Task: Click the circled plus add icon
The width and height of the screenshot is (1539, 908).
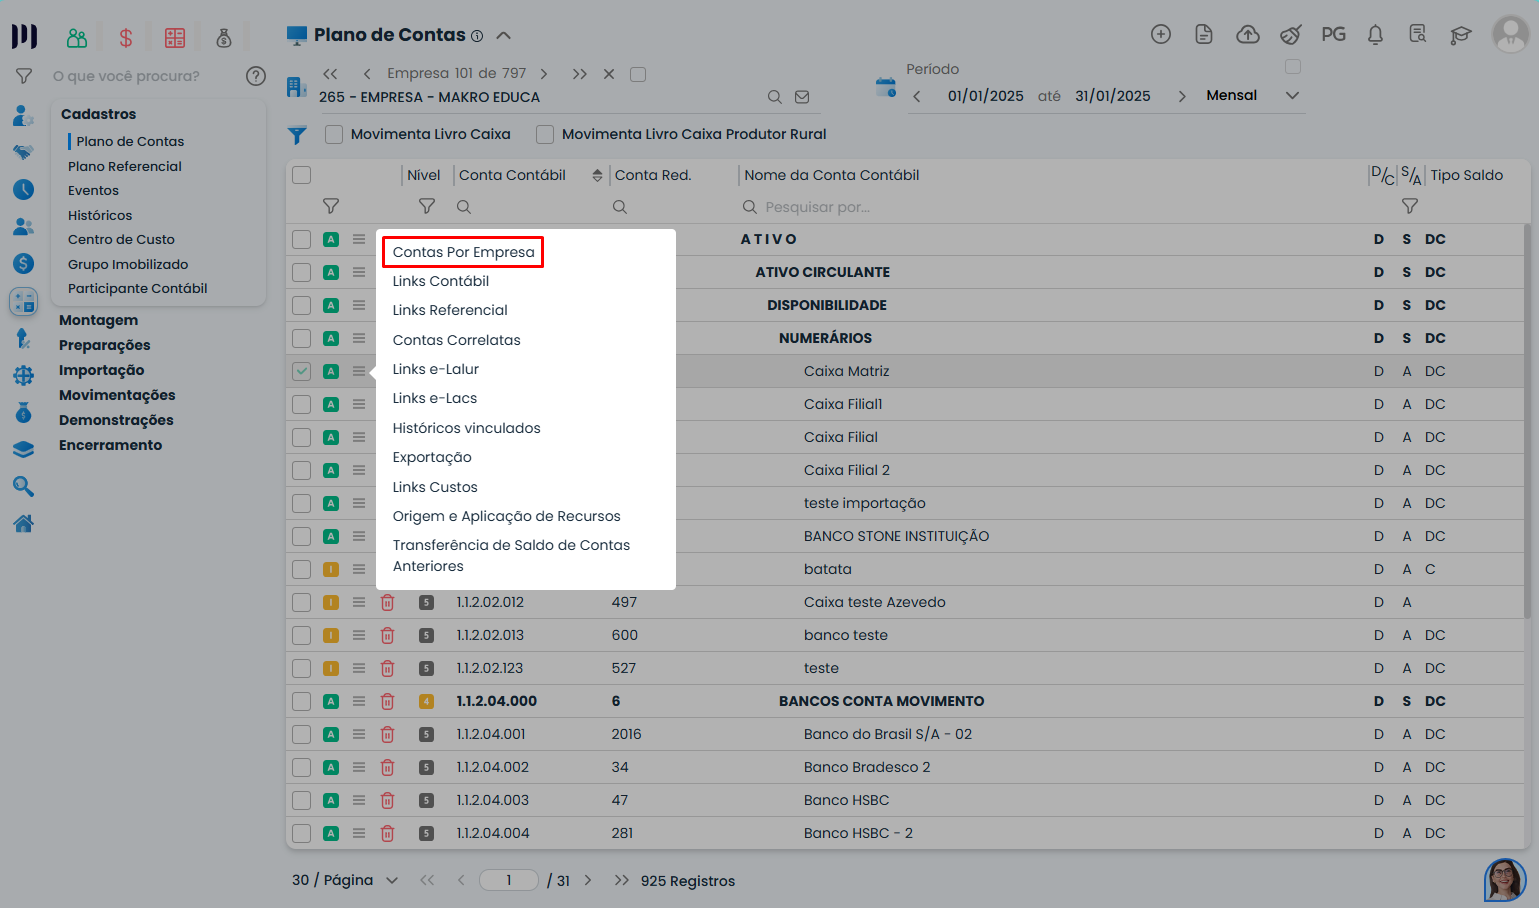Action: pyautogui.click(x=1160, y=35)
